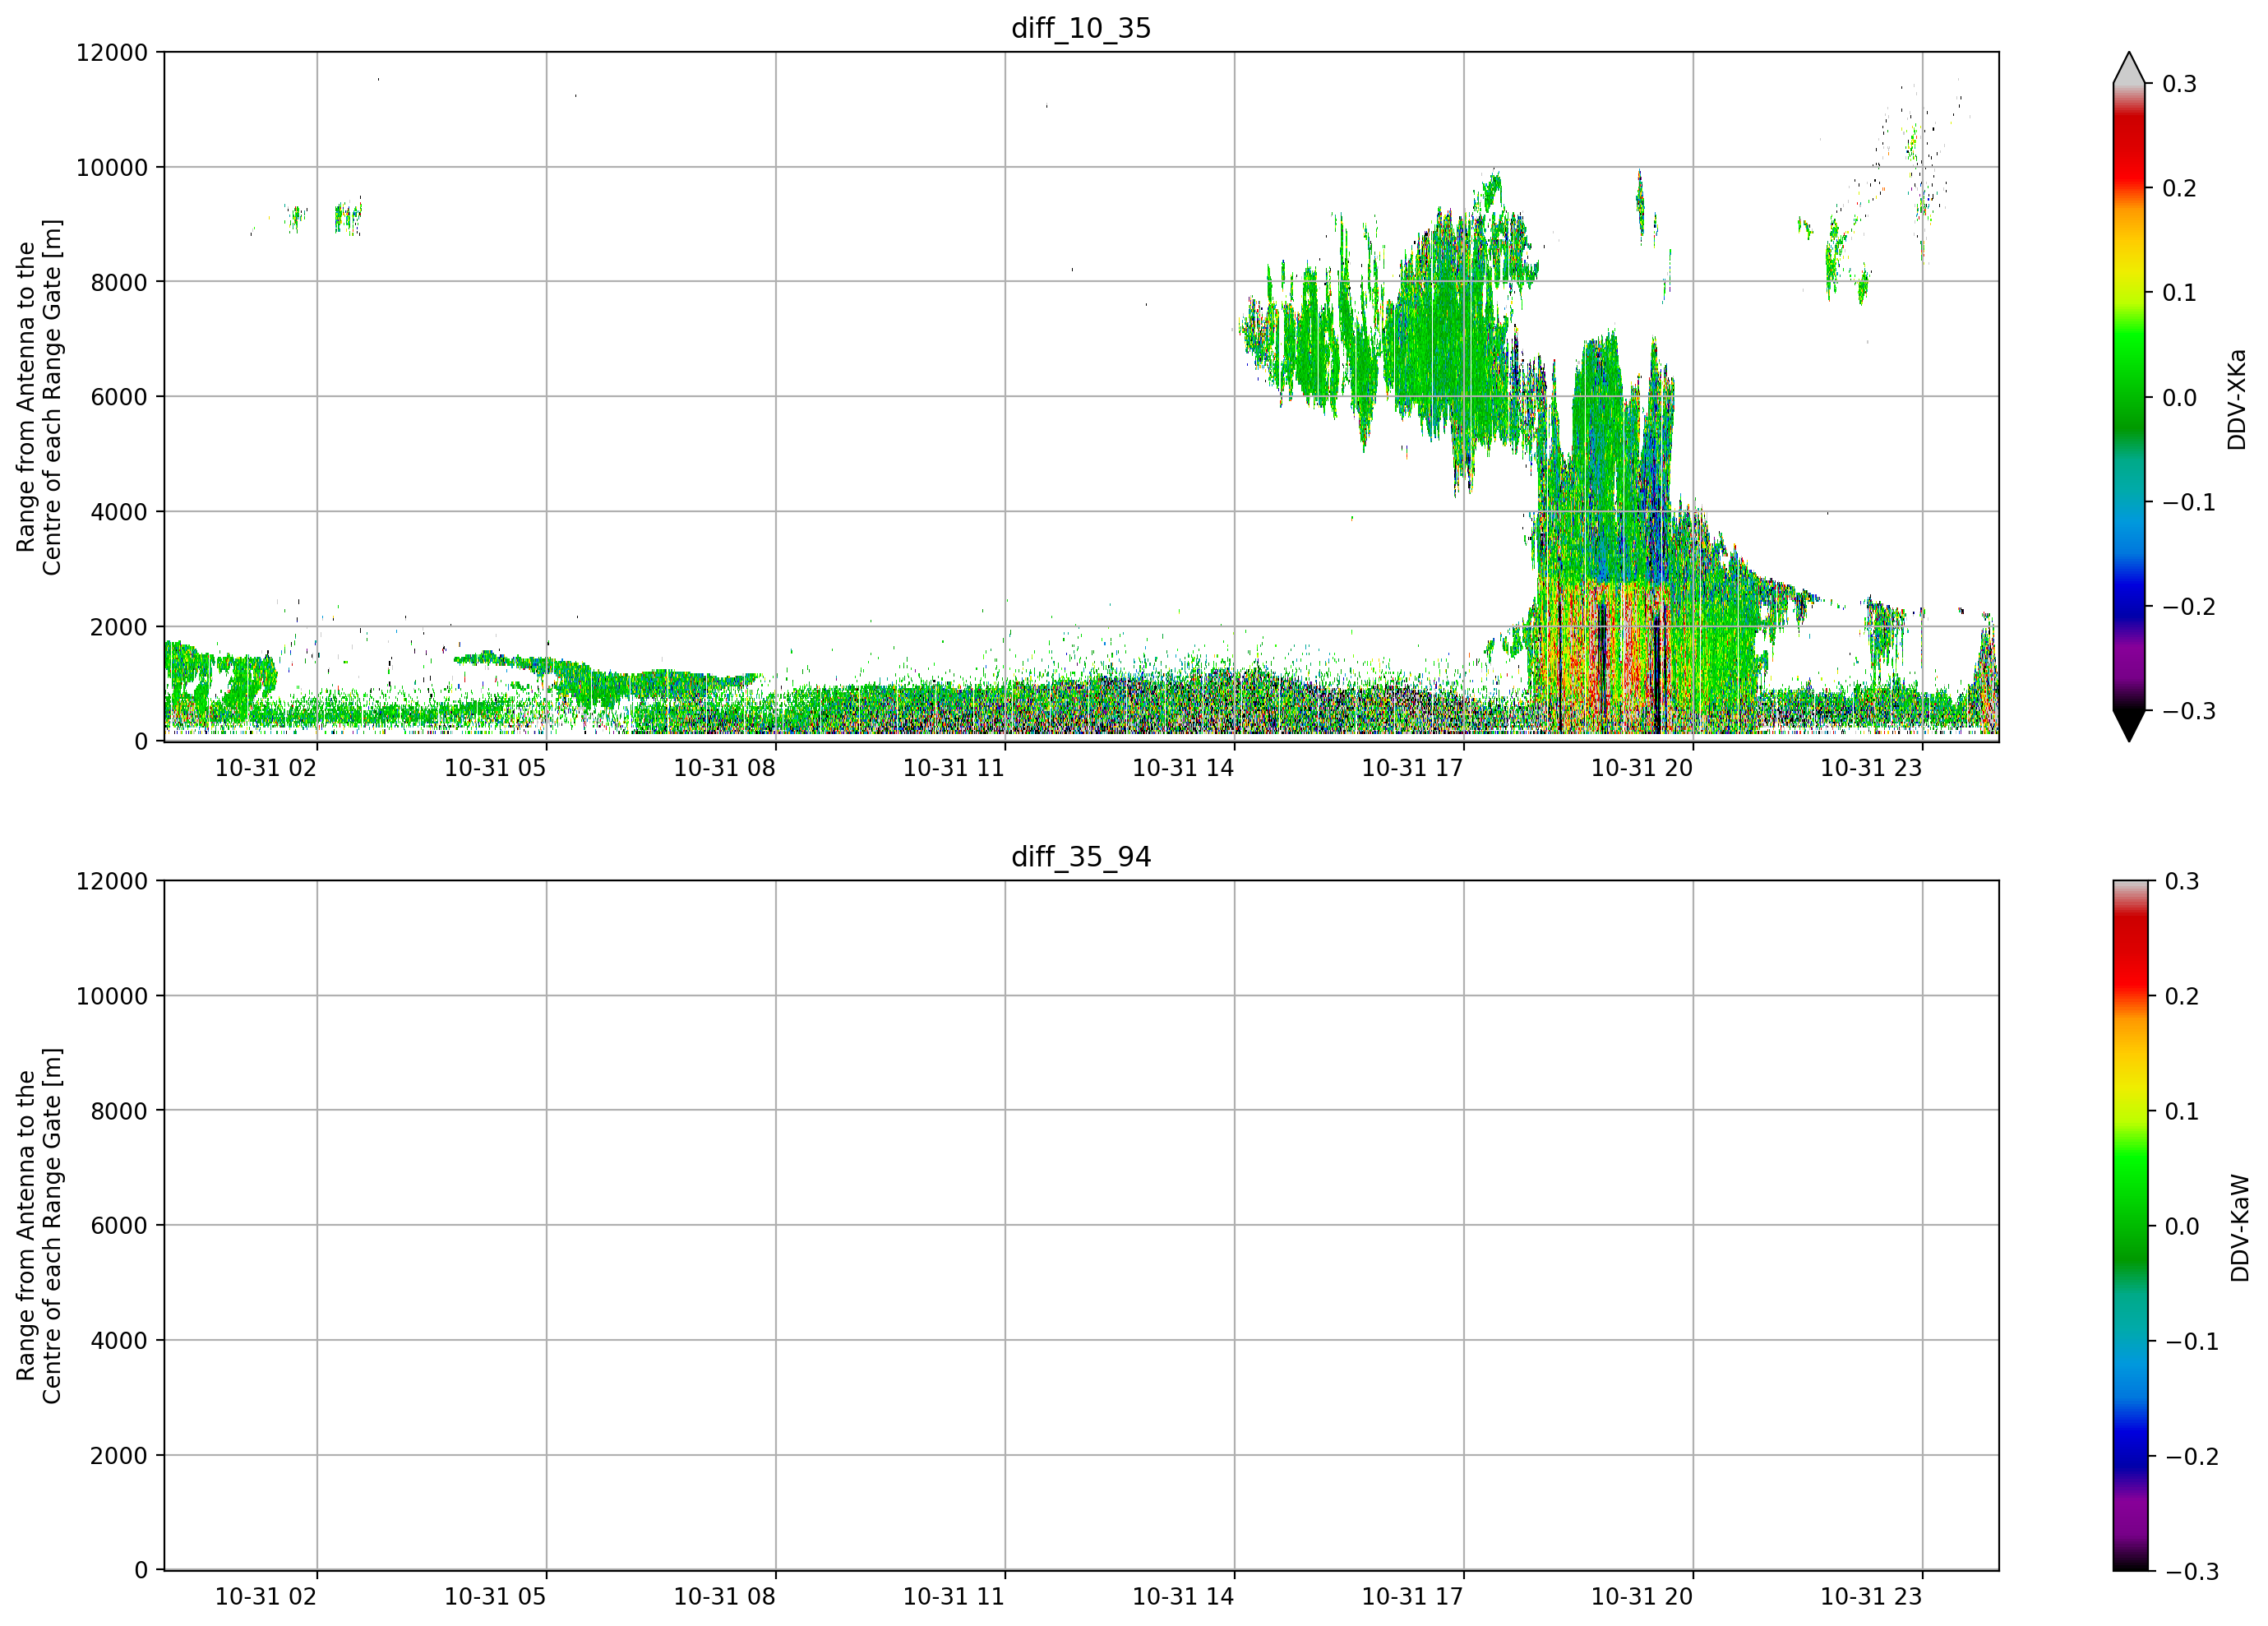The width and height of the screenshot is (2268, 1626).
Task: Click the 0.3 tick on DDV-KaW colorbar
Action: point(2182,882)
